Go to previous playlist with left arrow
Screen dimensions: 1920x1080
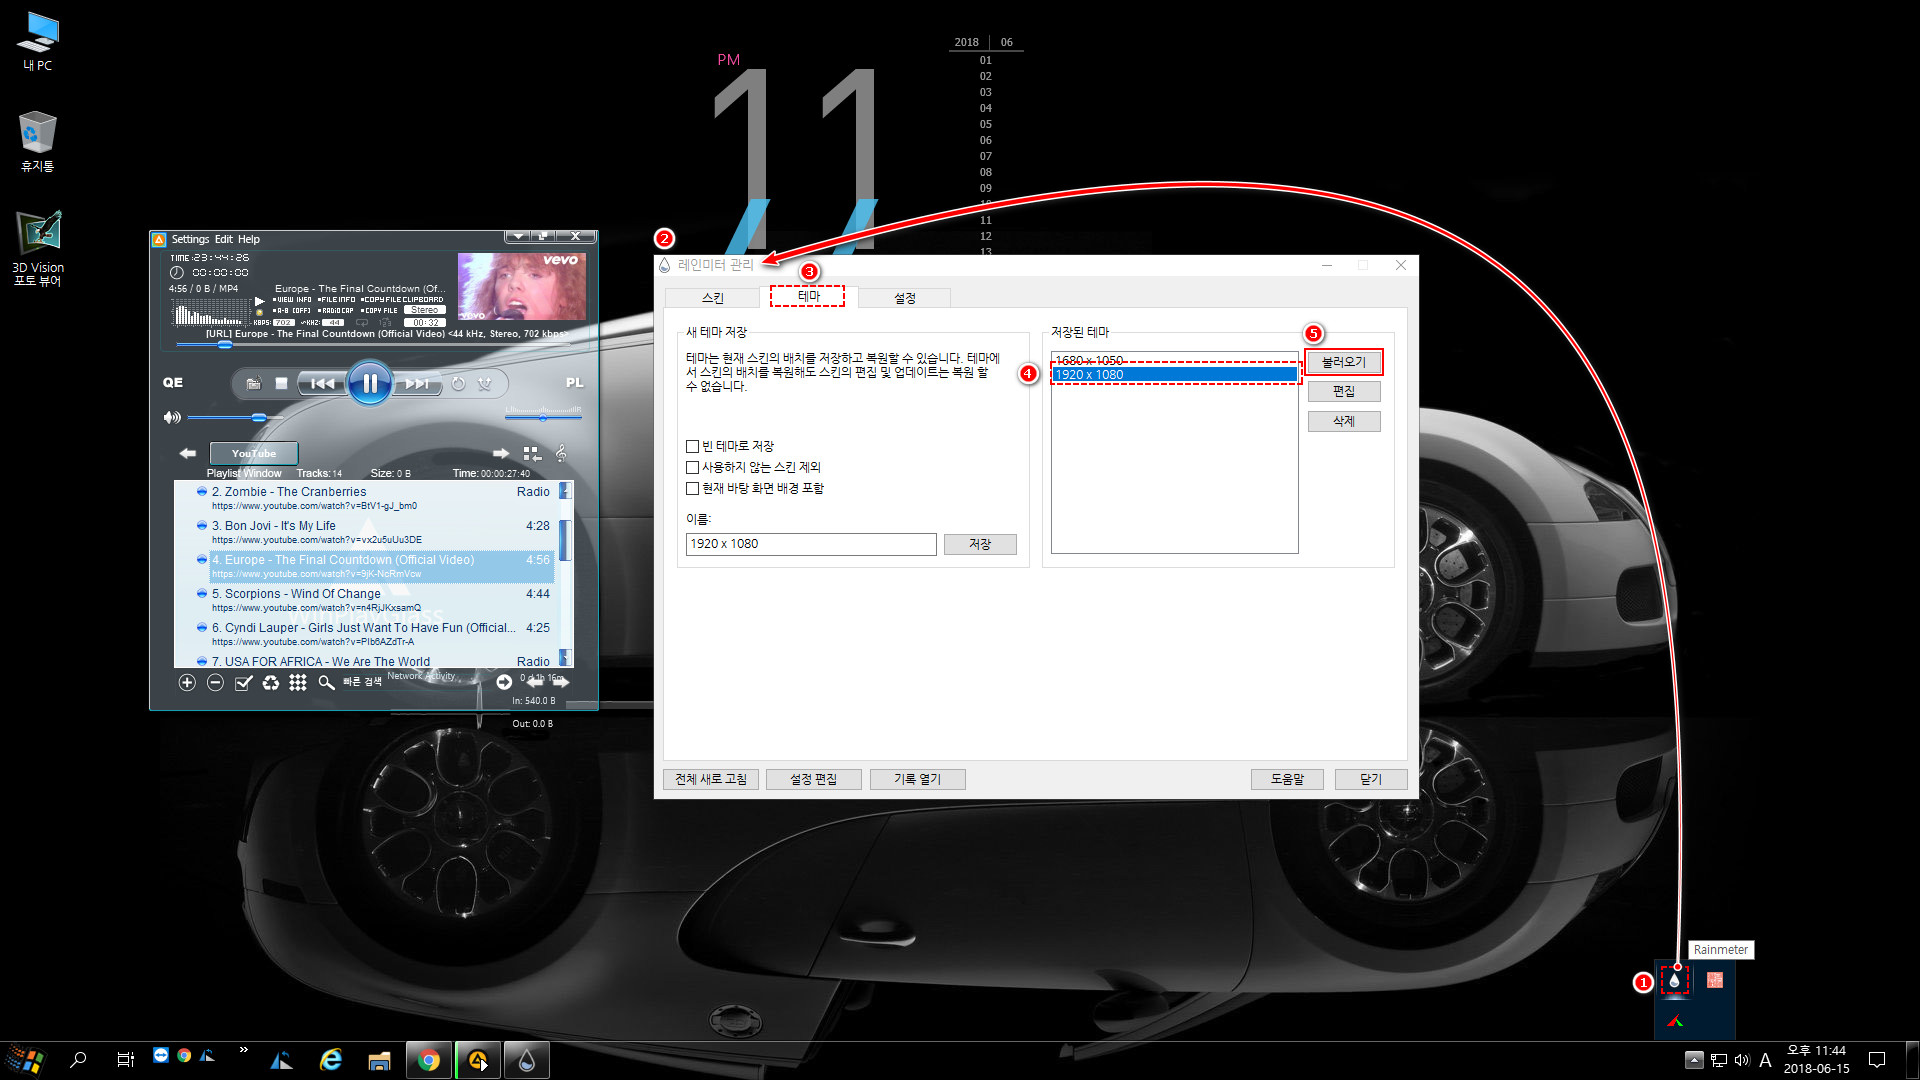click(x=187, y=453)
